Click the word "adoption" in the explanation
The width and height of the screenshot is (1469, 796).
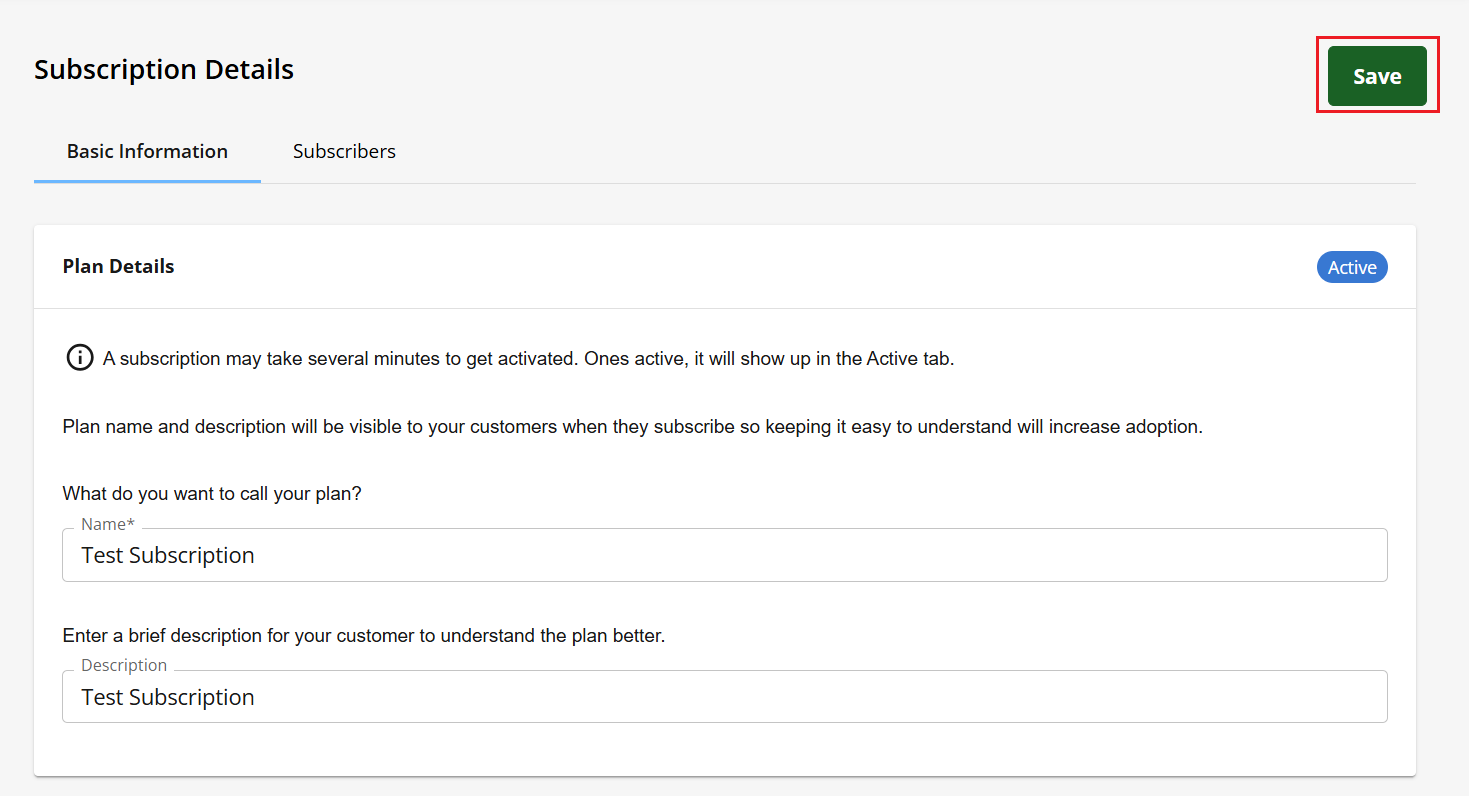click(1162, 427)
